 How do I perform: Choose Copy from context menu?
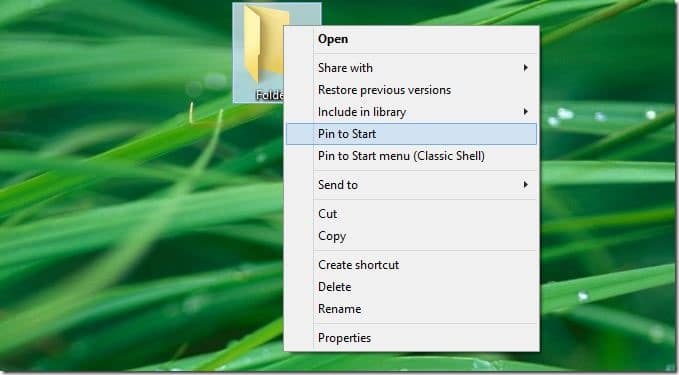411,236
